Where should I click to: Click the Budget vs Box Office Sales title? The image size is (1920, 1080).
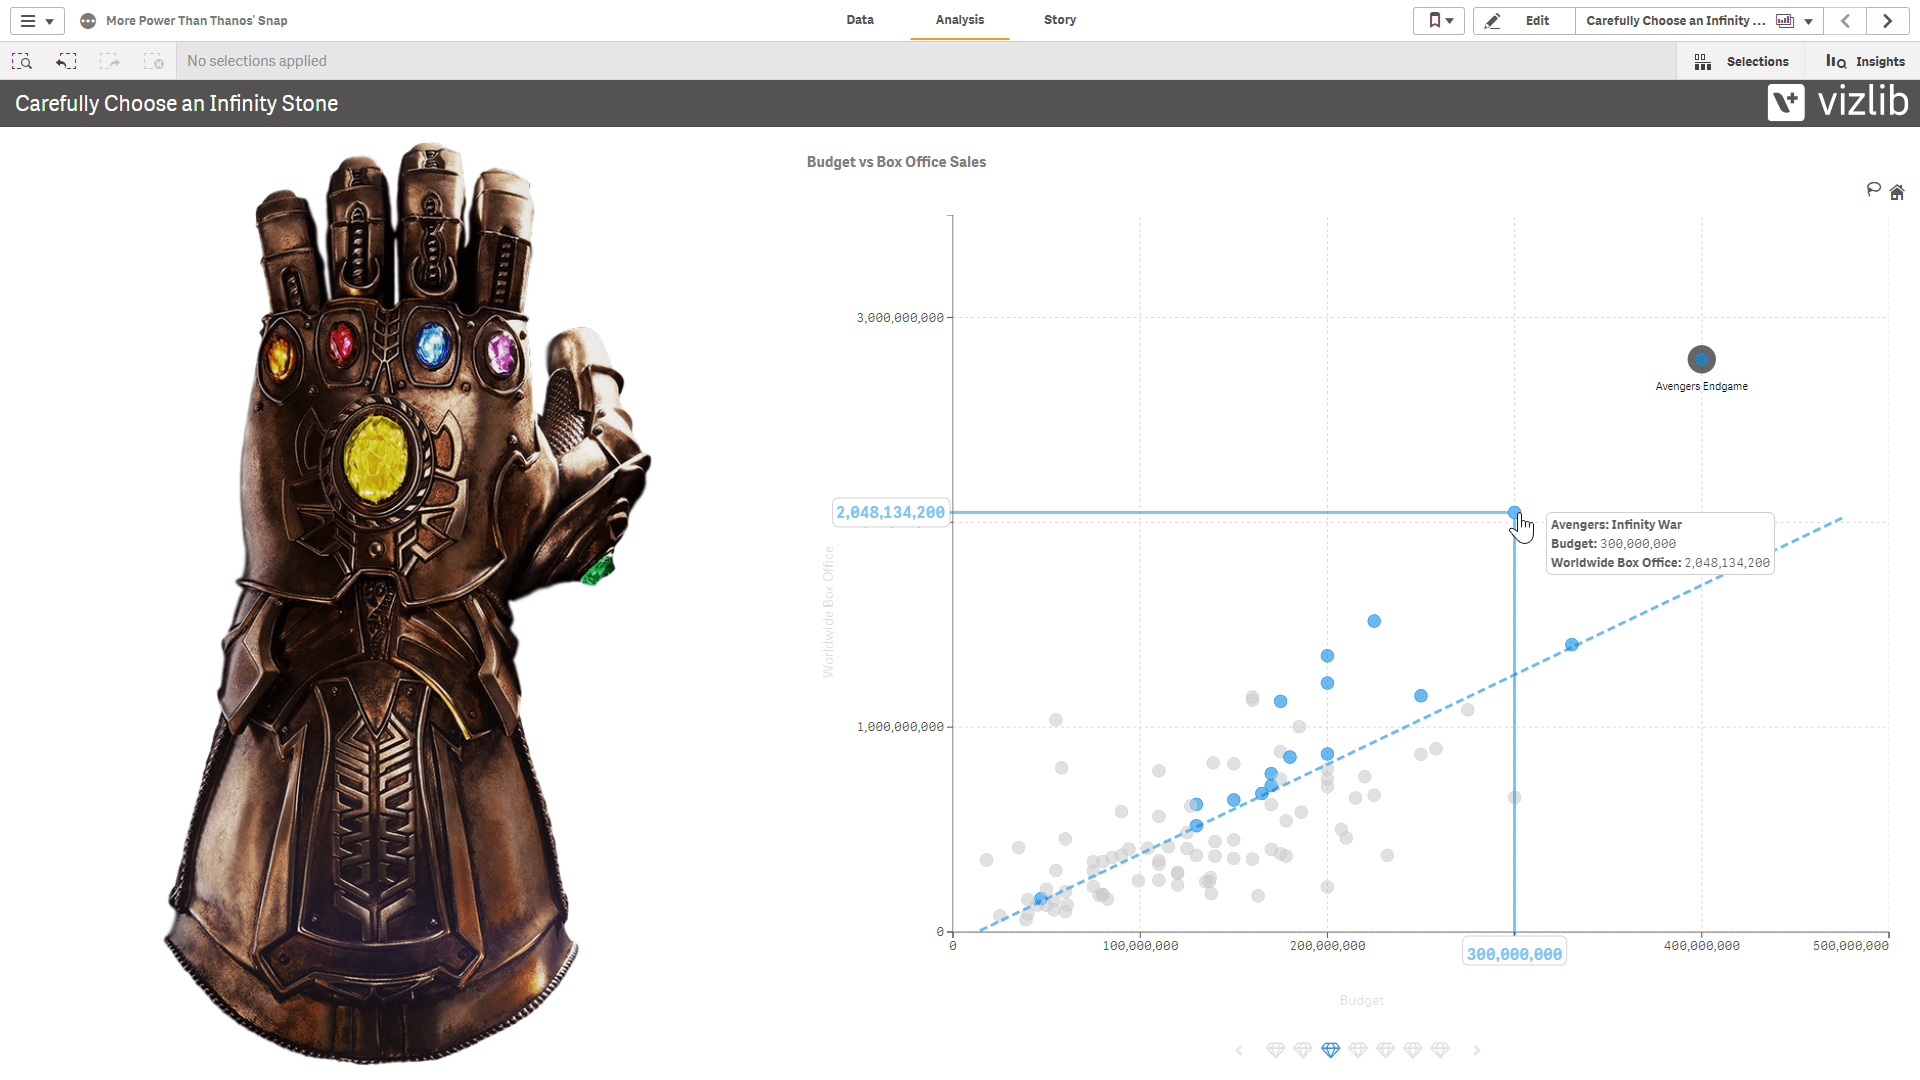[896, 162]
